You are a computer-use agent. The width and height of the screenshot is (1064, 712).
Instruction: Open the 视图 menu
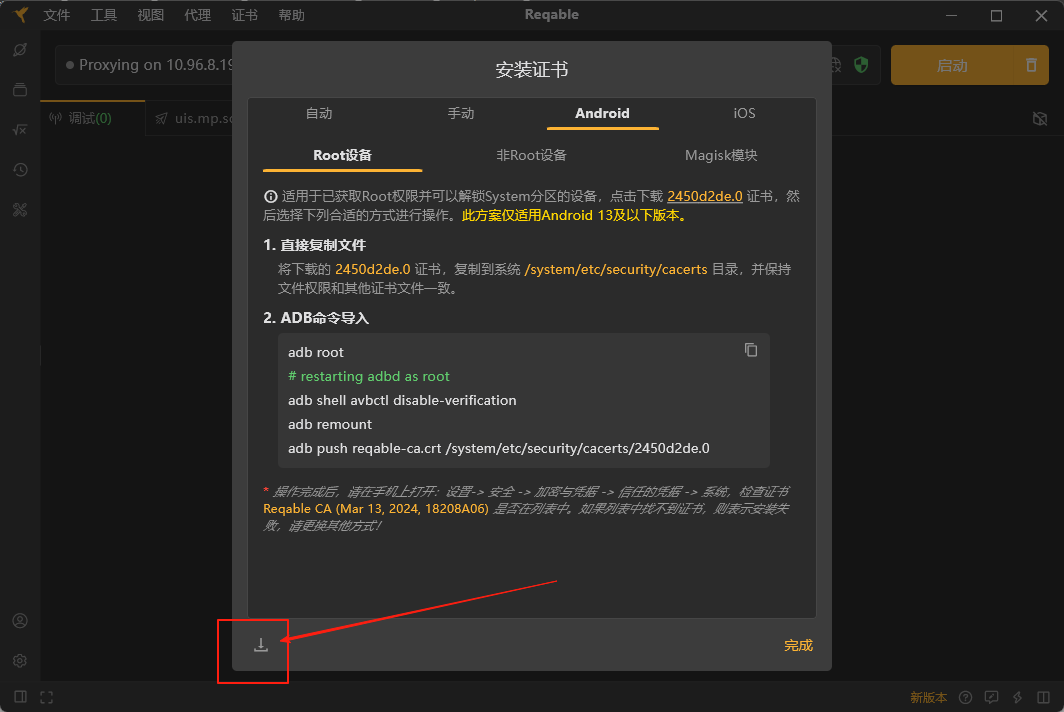coord(151,15)
